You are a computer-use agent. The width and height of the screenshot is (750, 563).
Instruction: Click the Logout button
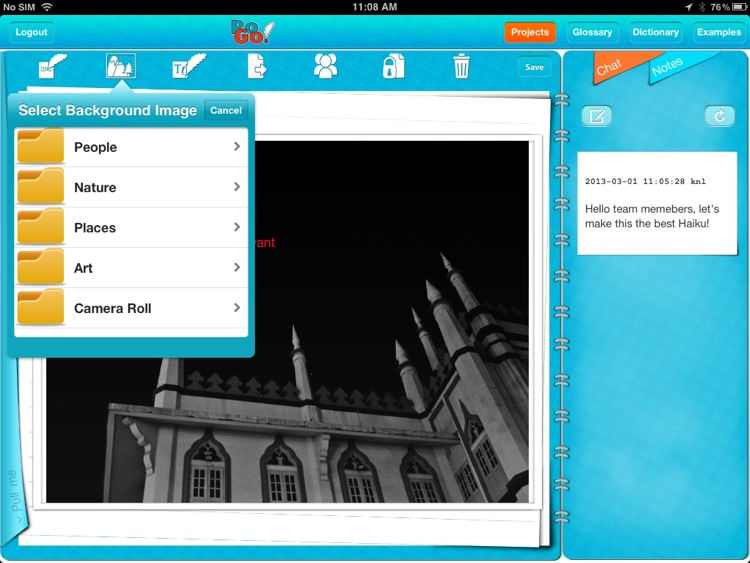[x=32, y=33]
